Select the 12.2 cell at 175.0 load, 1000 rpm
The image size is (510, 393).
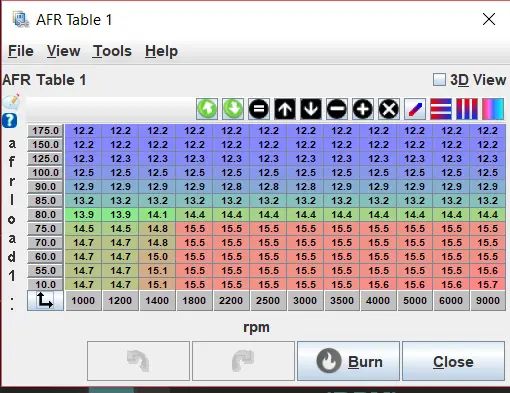click(83, 131)
